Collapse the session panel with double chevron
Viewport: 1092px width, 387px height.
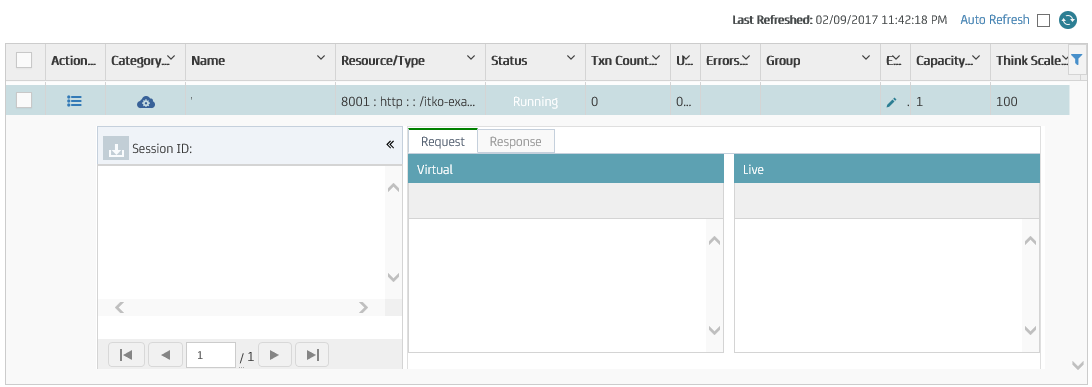pos(390,145)
